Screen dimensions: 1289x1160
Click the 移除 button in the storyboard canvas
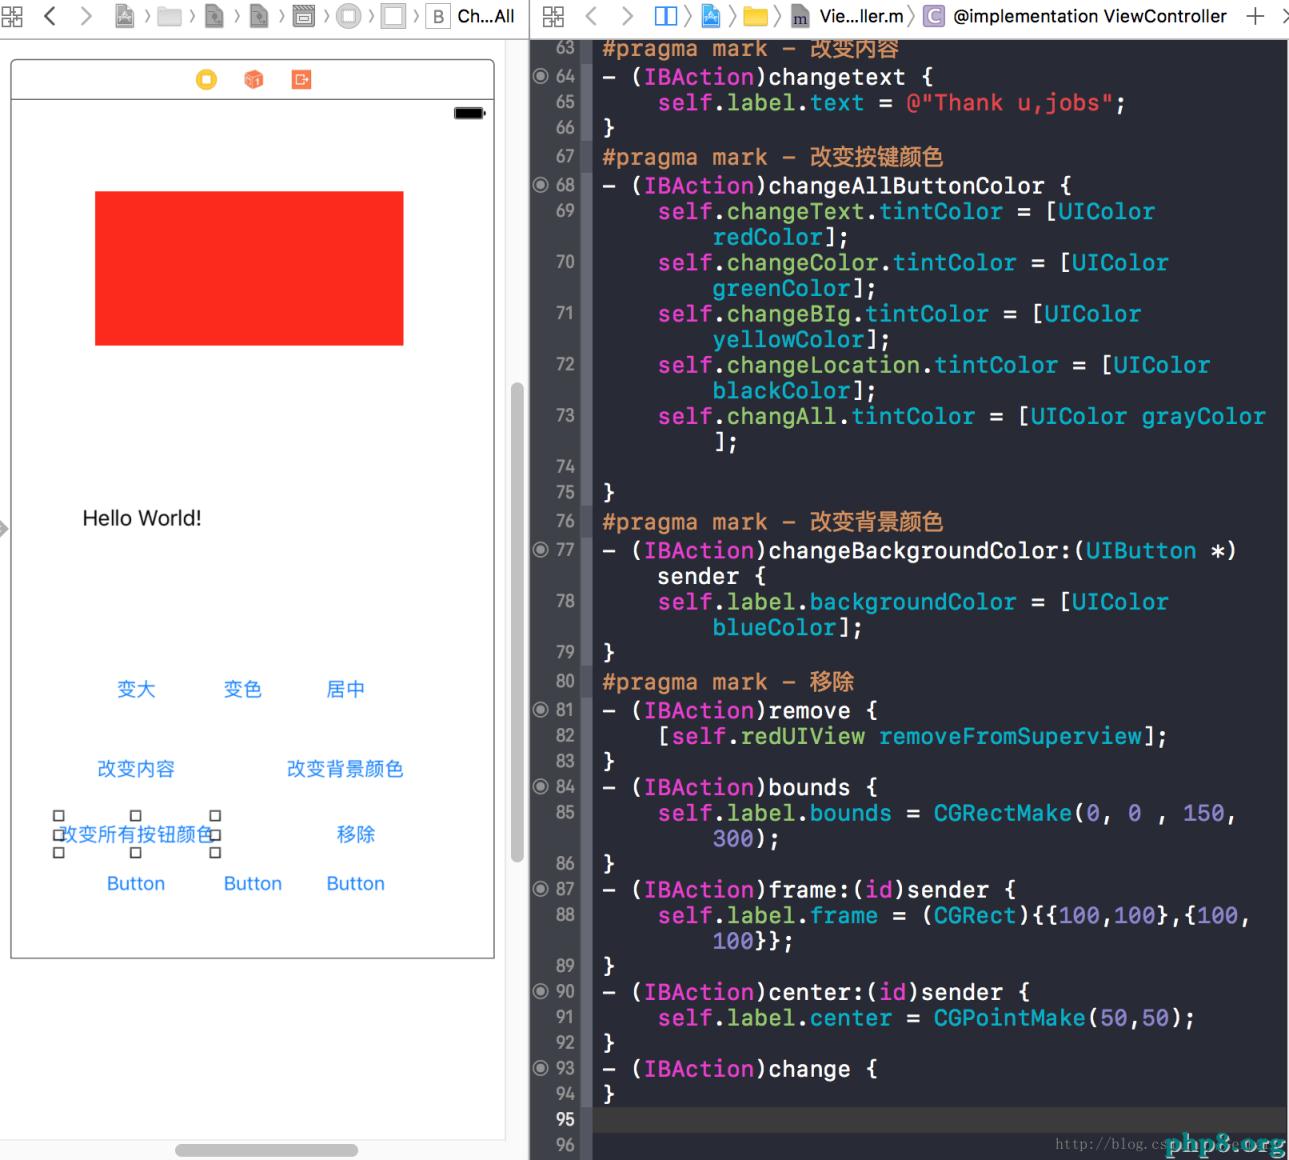356,834
